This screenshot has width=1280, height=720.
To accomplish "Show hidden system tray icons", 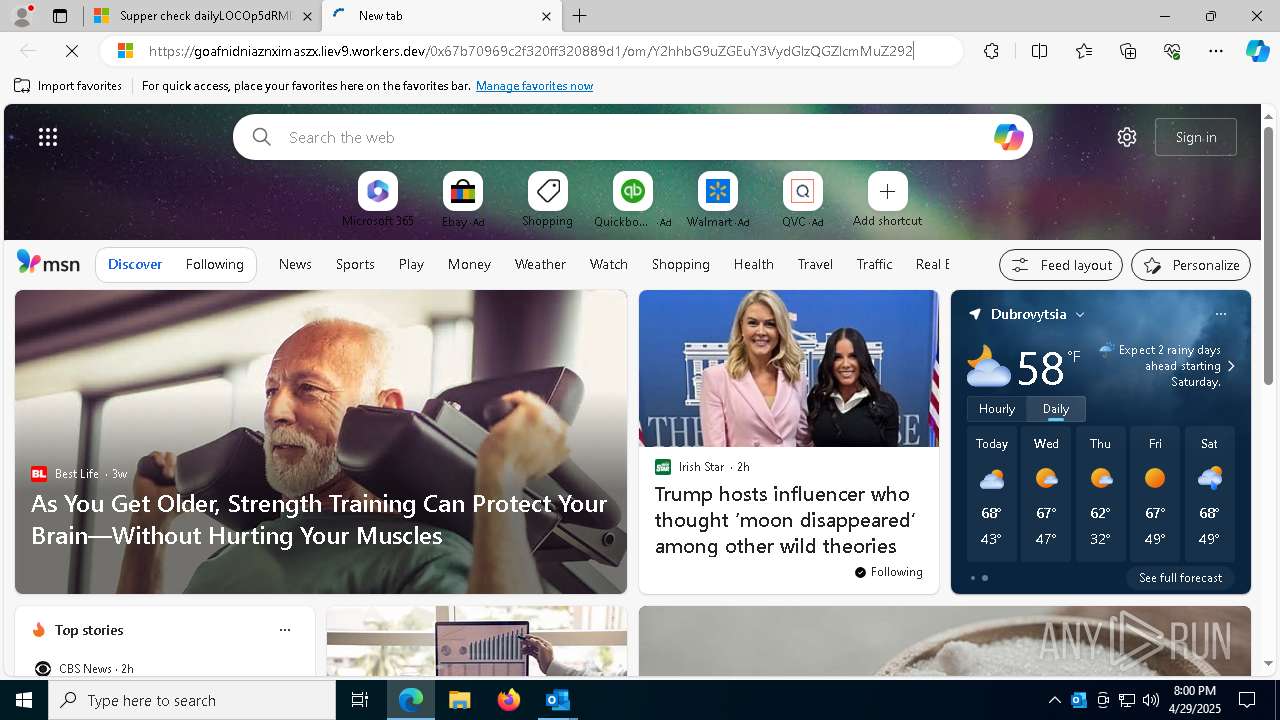I will (1054, 700).
